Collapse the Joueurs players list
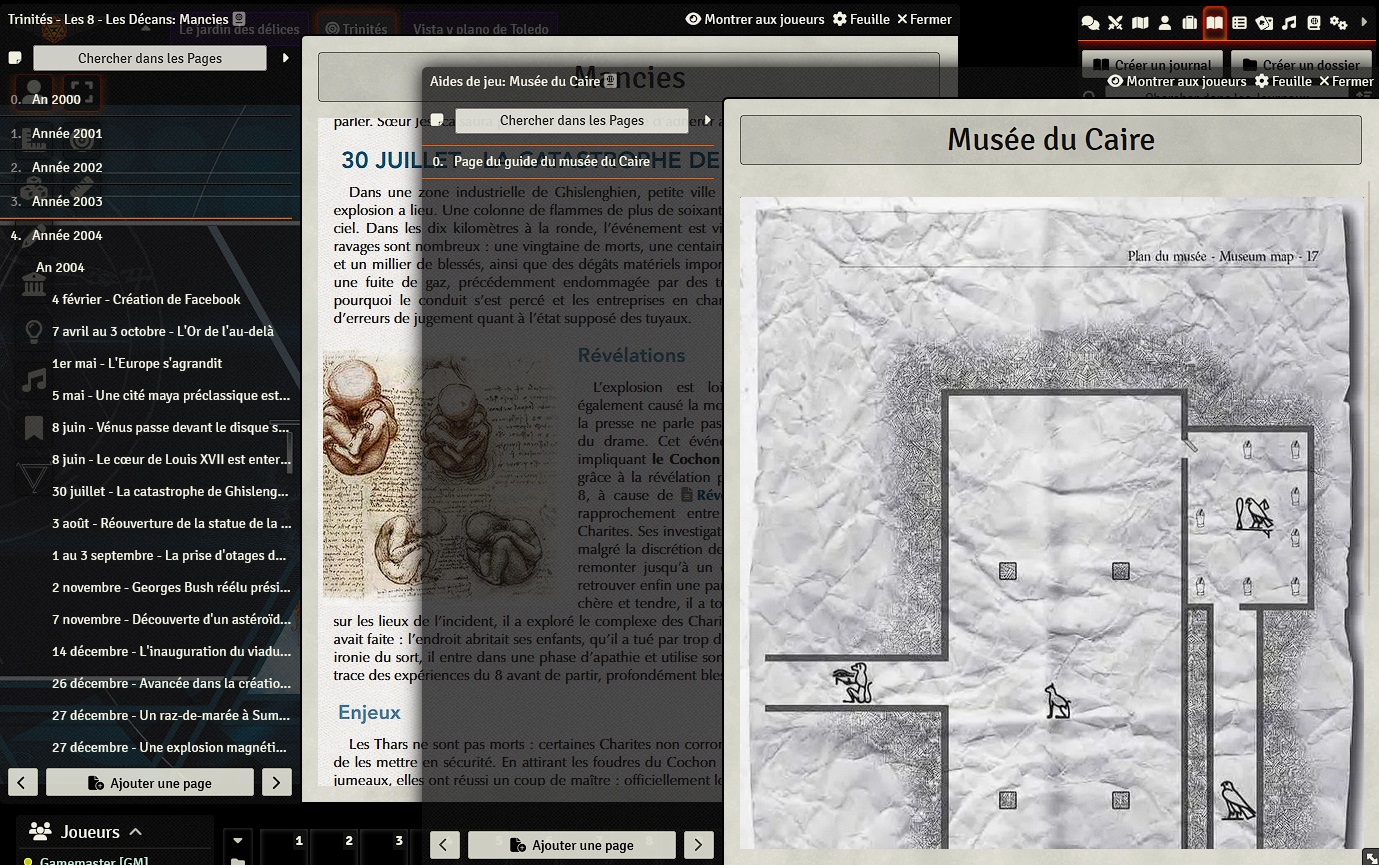The width and height of the screenshot is (1379, 865). click(136, 832)
